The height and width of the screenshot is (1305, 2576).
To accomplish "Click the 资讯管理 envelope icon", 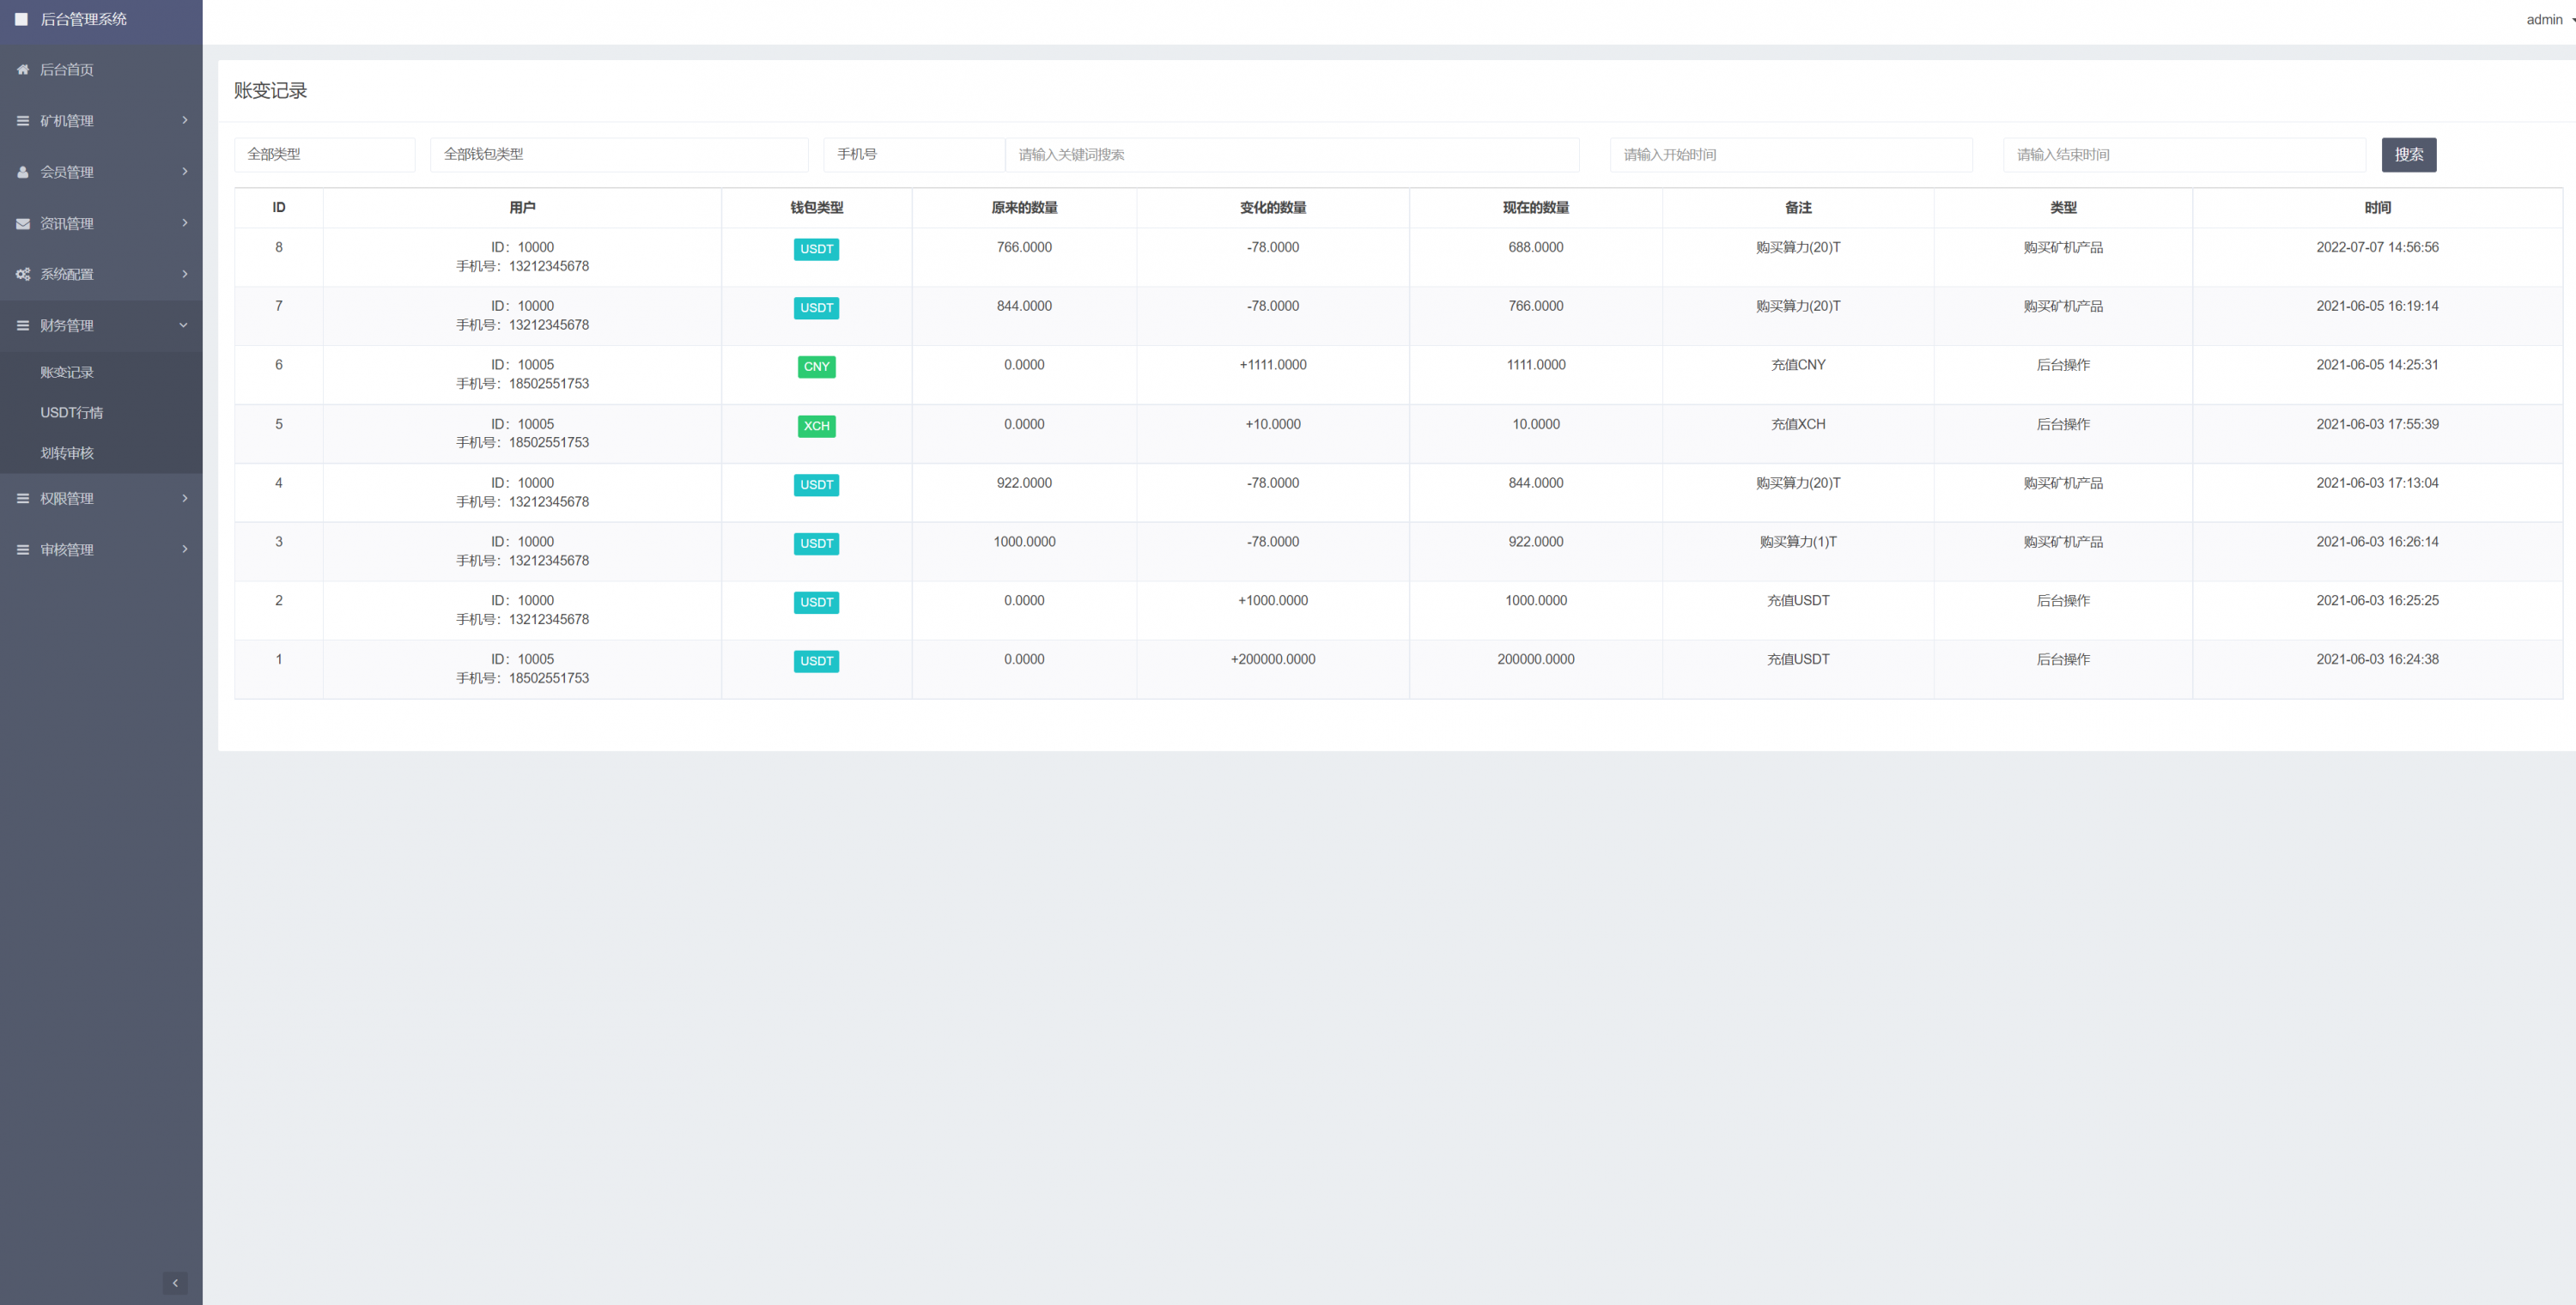I will (22, 223).
